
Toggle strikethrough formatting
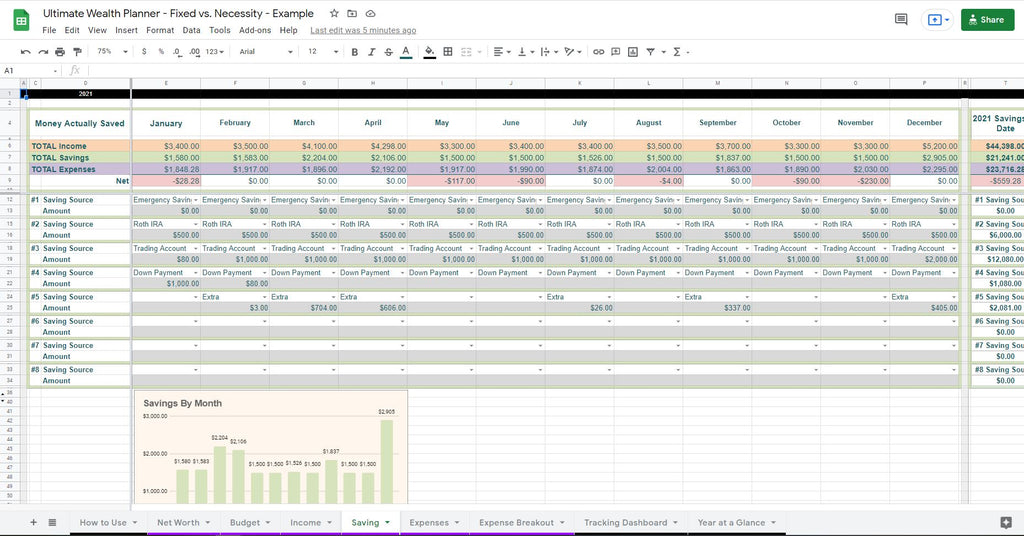pyautogui.click(x=389, y=52)
